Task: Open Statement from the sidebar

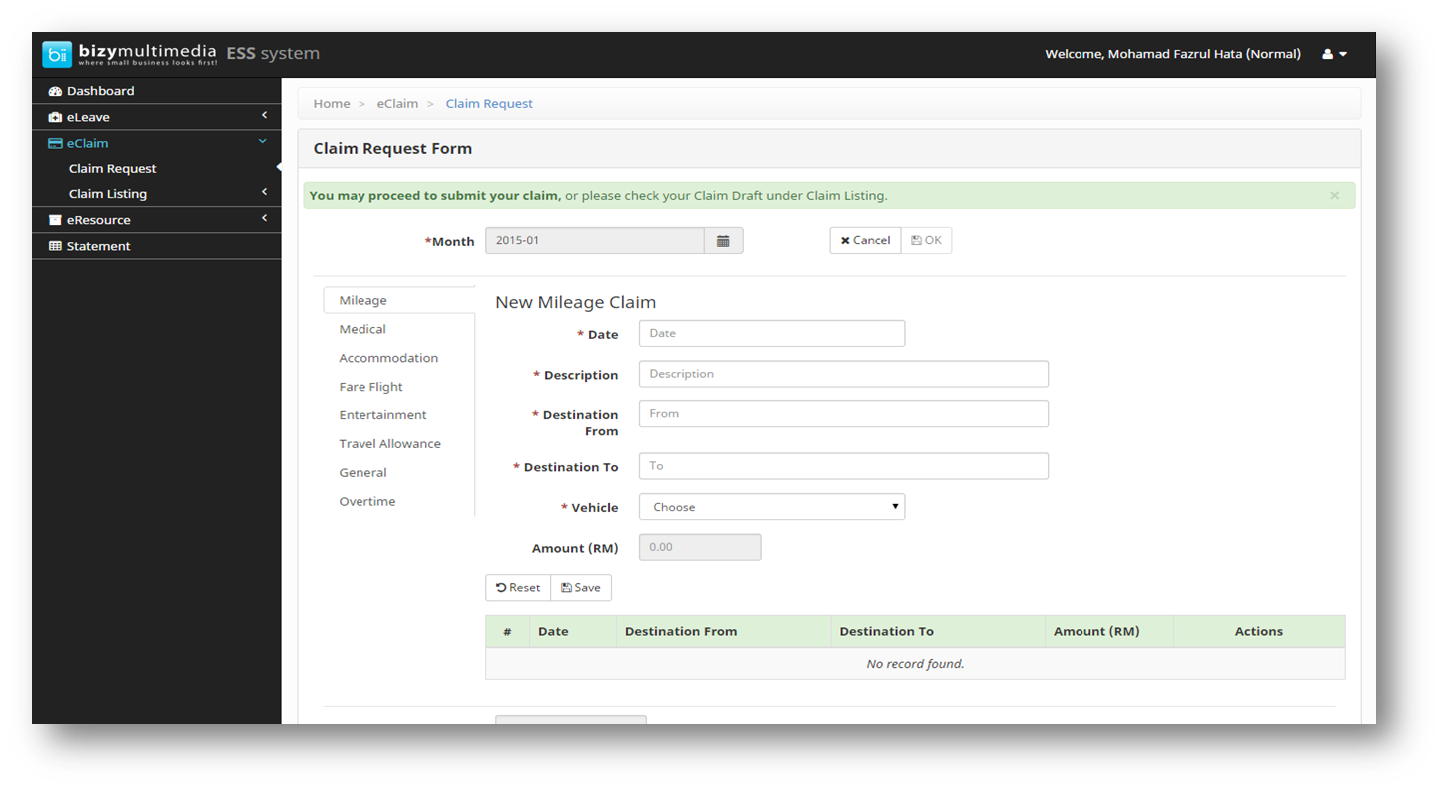Action: pyautogui.click(x=98, y=246)
